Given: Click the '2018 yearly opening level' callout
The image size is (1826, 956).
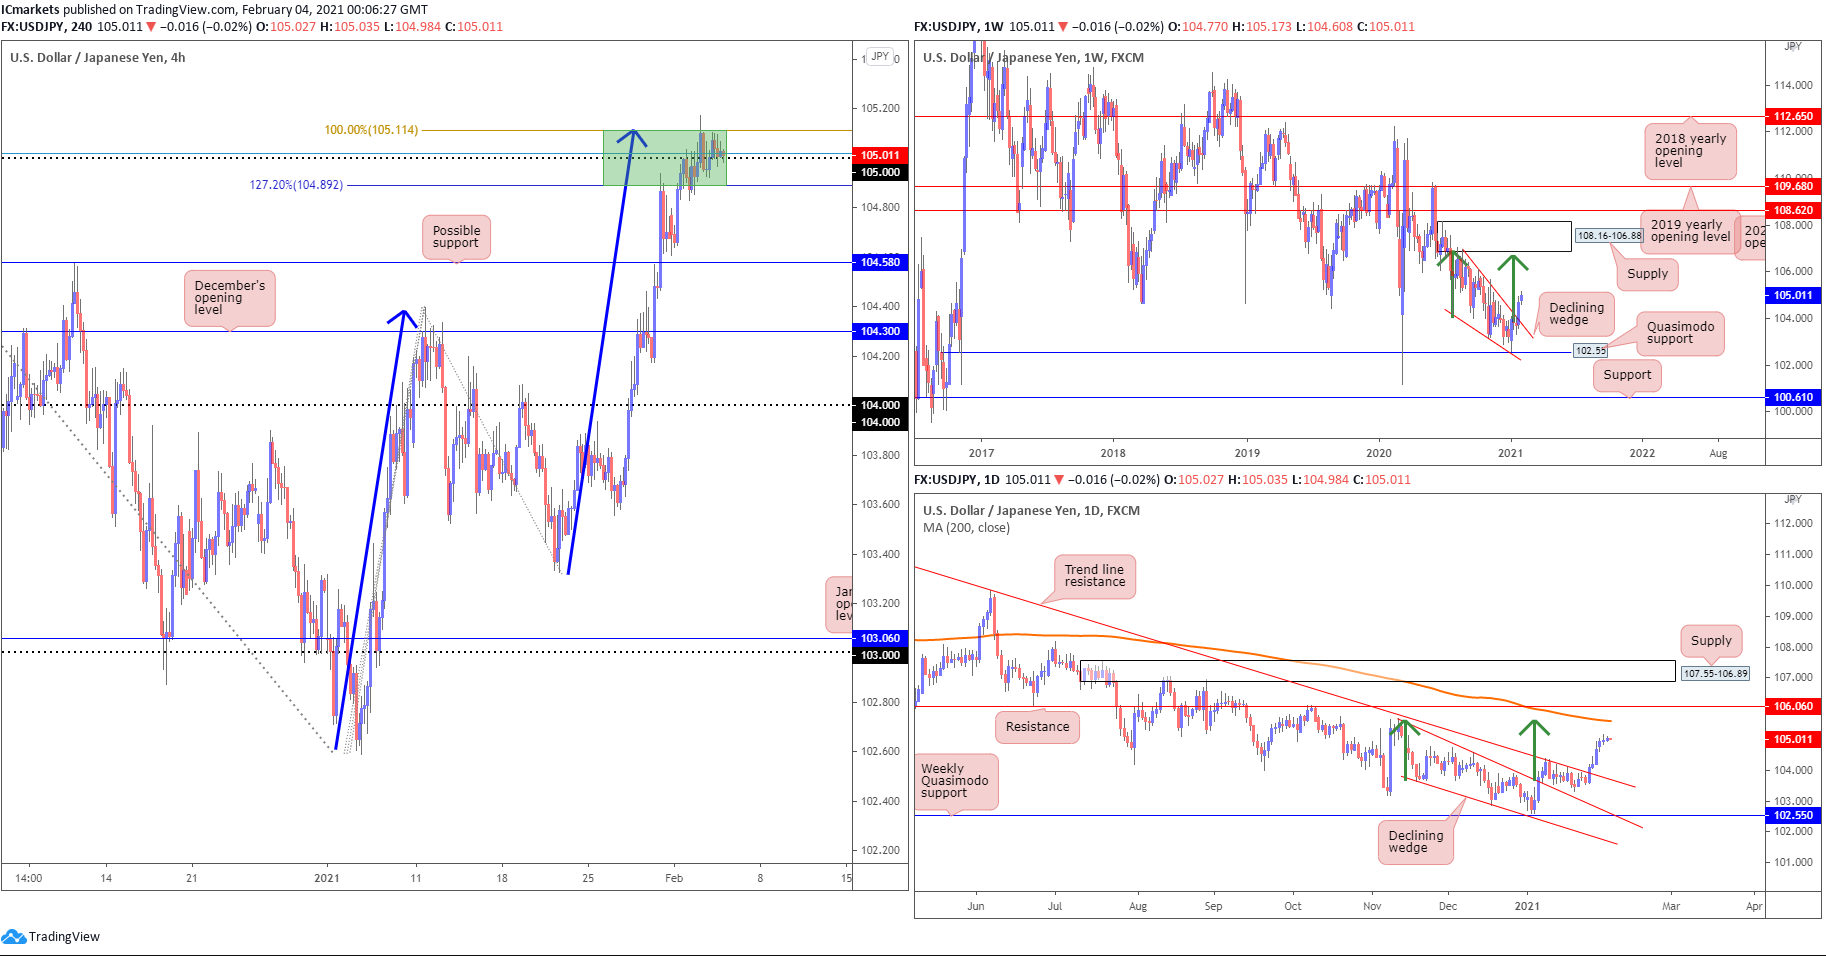Looking at the screenshot, I should 1690,151.
